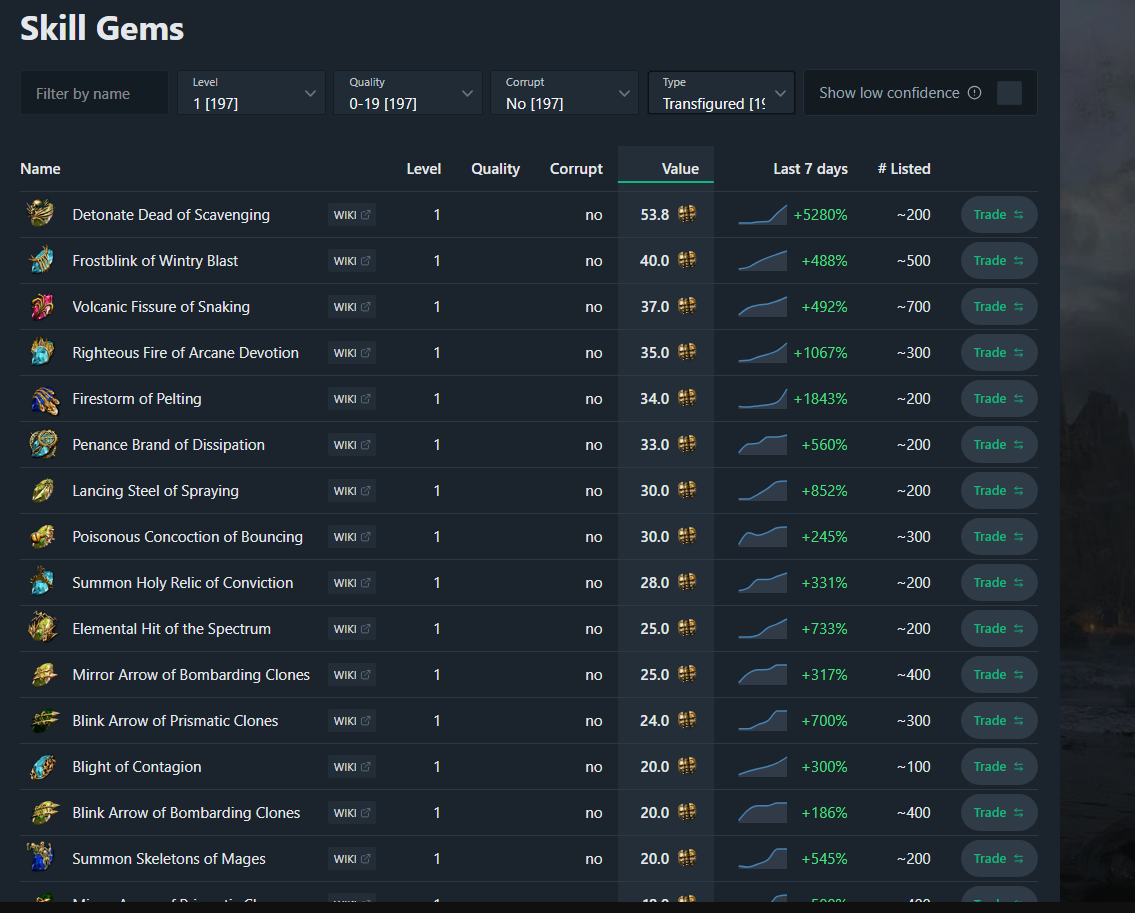Open Trade for Summon Skeletons of Mages
This screenshot has height=913, width=1135.
(999, 858)
